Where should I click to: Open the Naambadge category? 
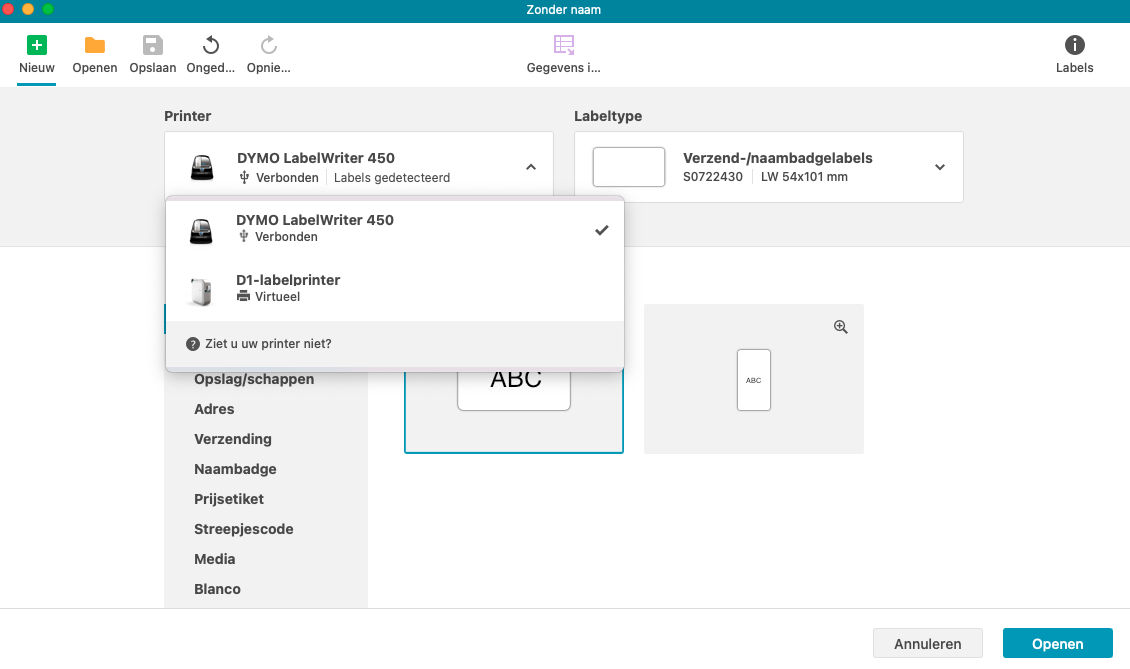[235, 469]
